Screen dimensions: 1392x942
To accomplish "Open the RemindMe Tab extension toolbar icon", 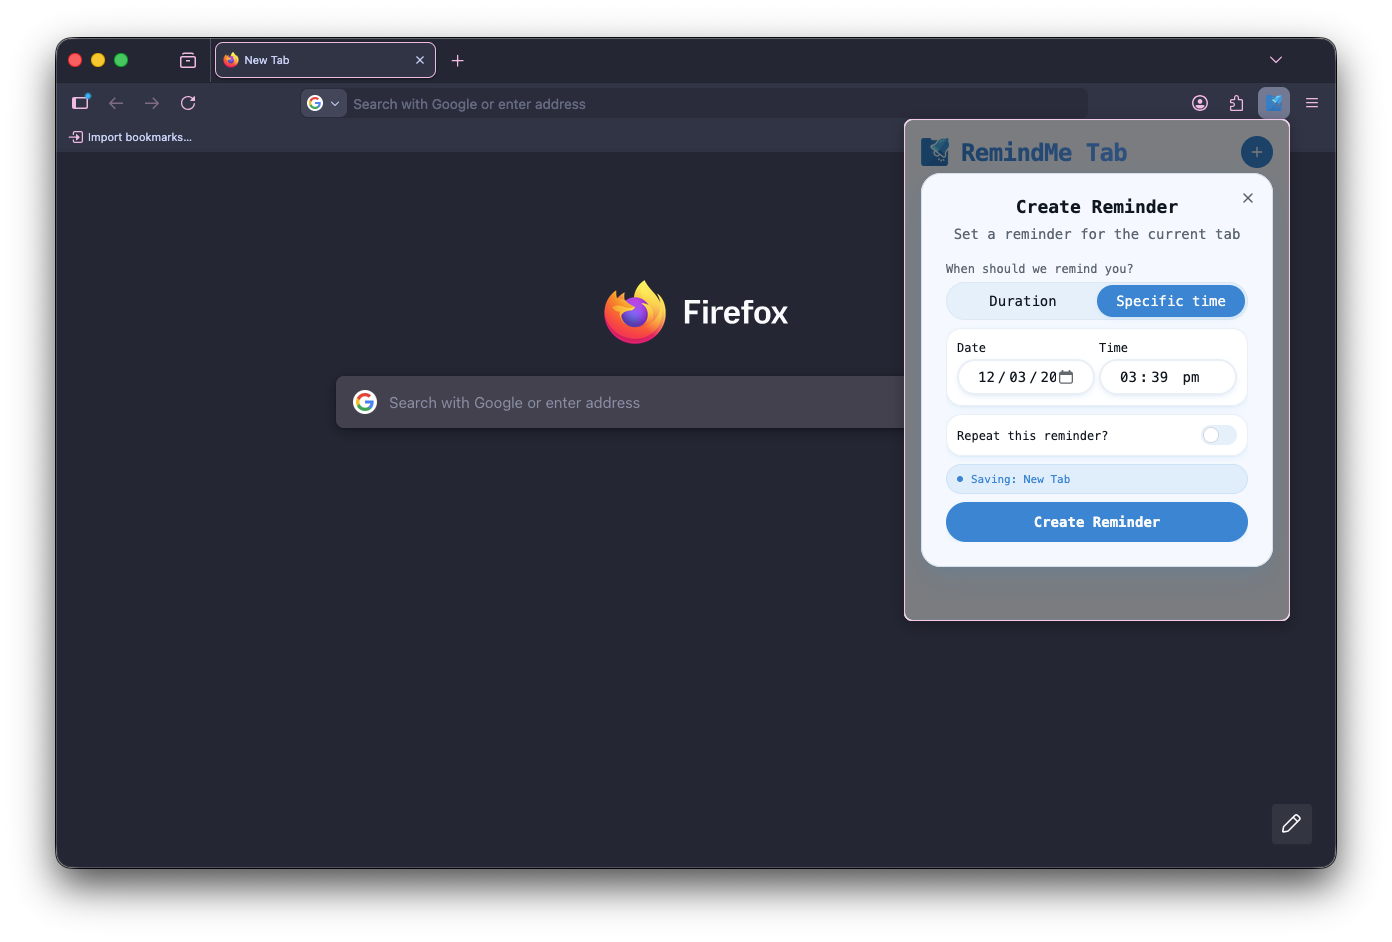I will [x=1274, y=102].
